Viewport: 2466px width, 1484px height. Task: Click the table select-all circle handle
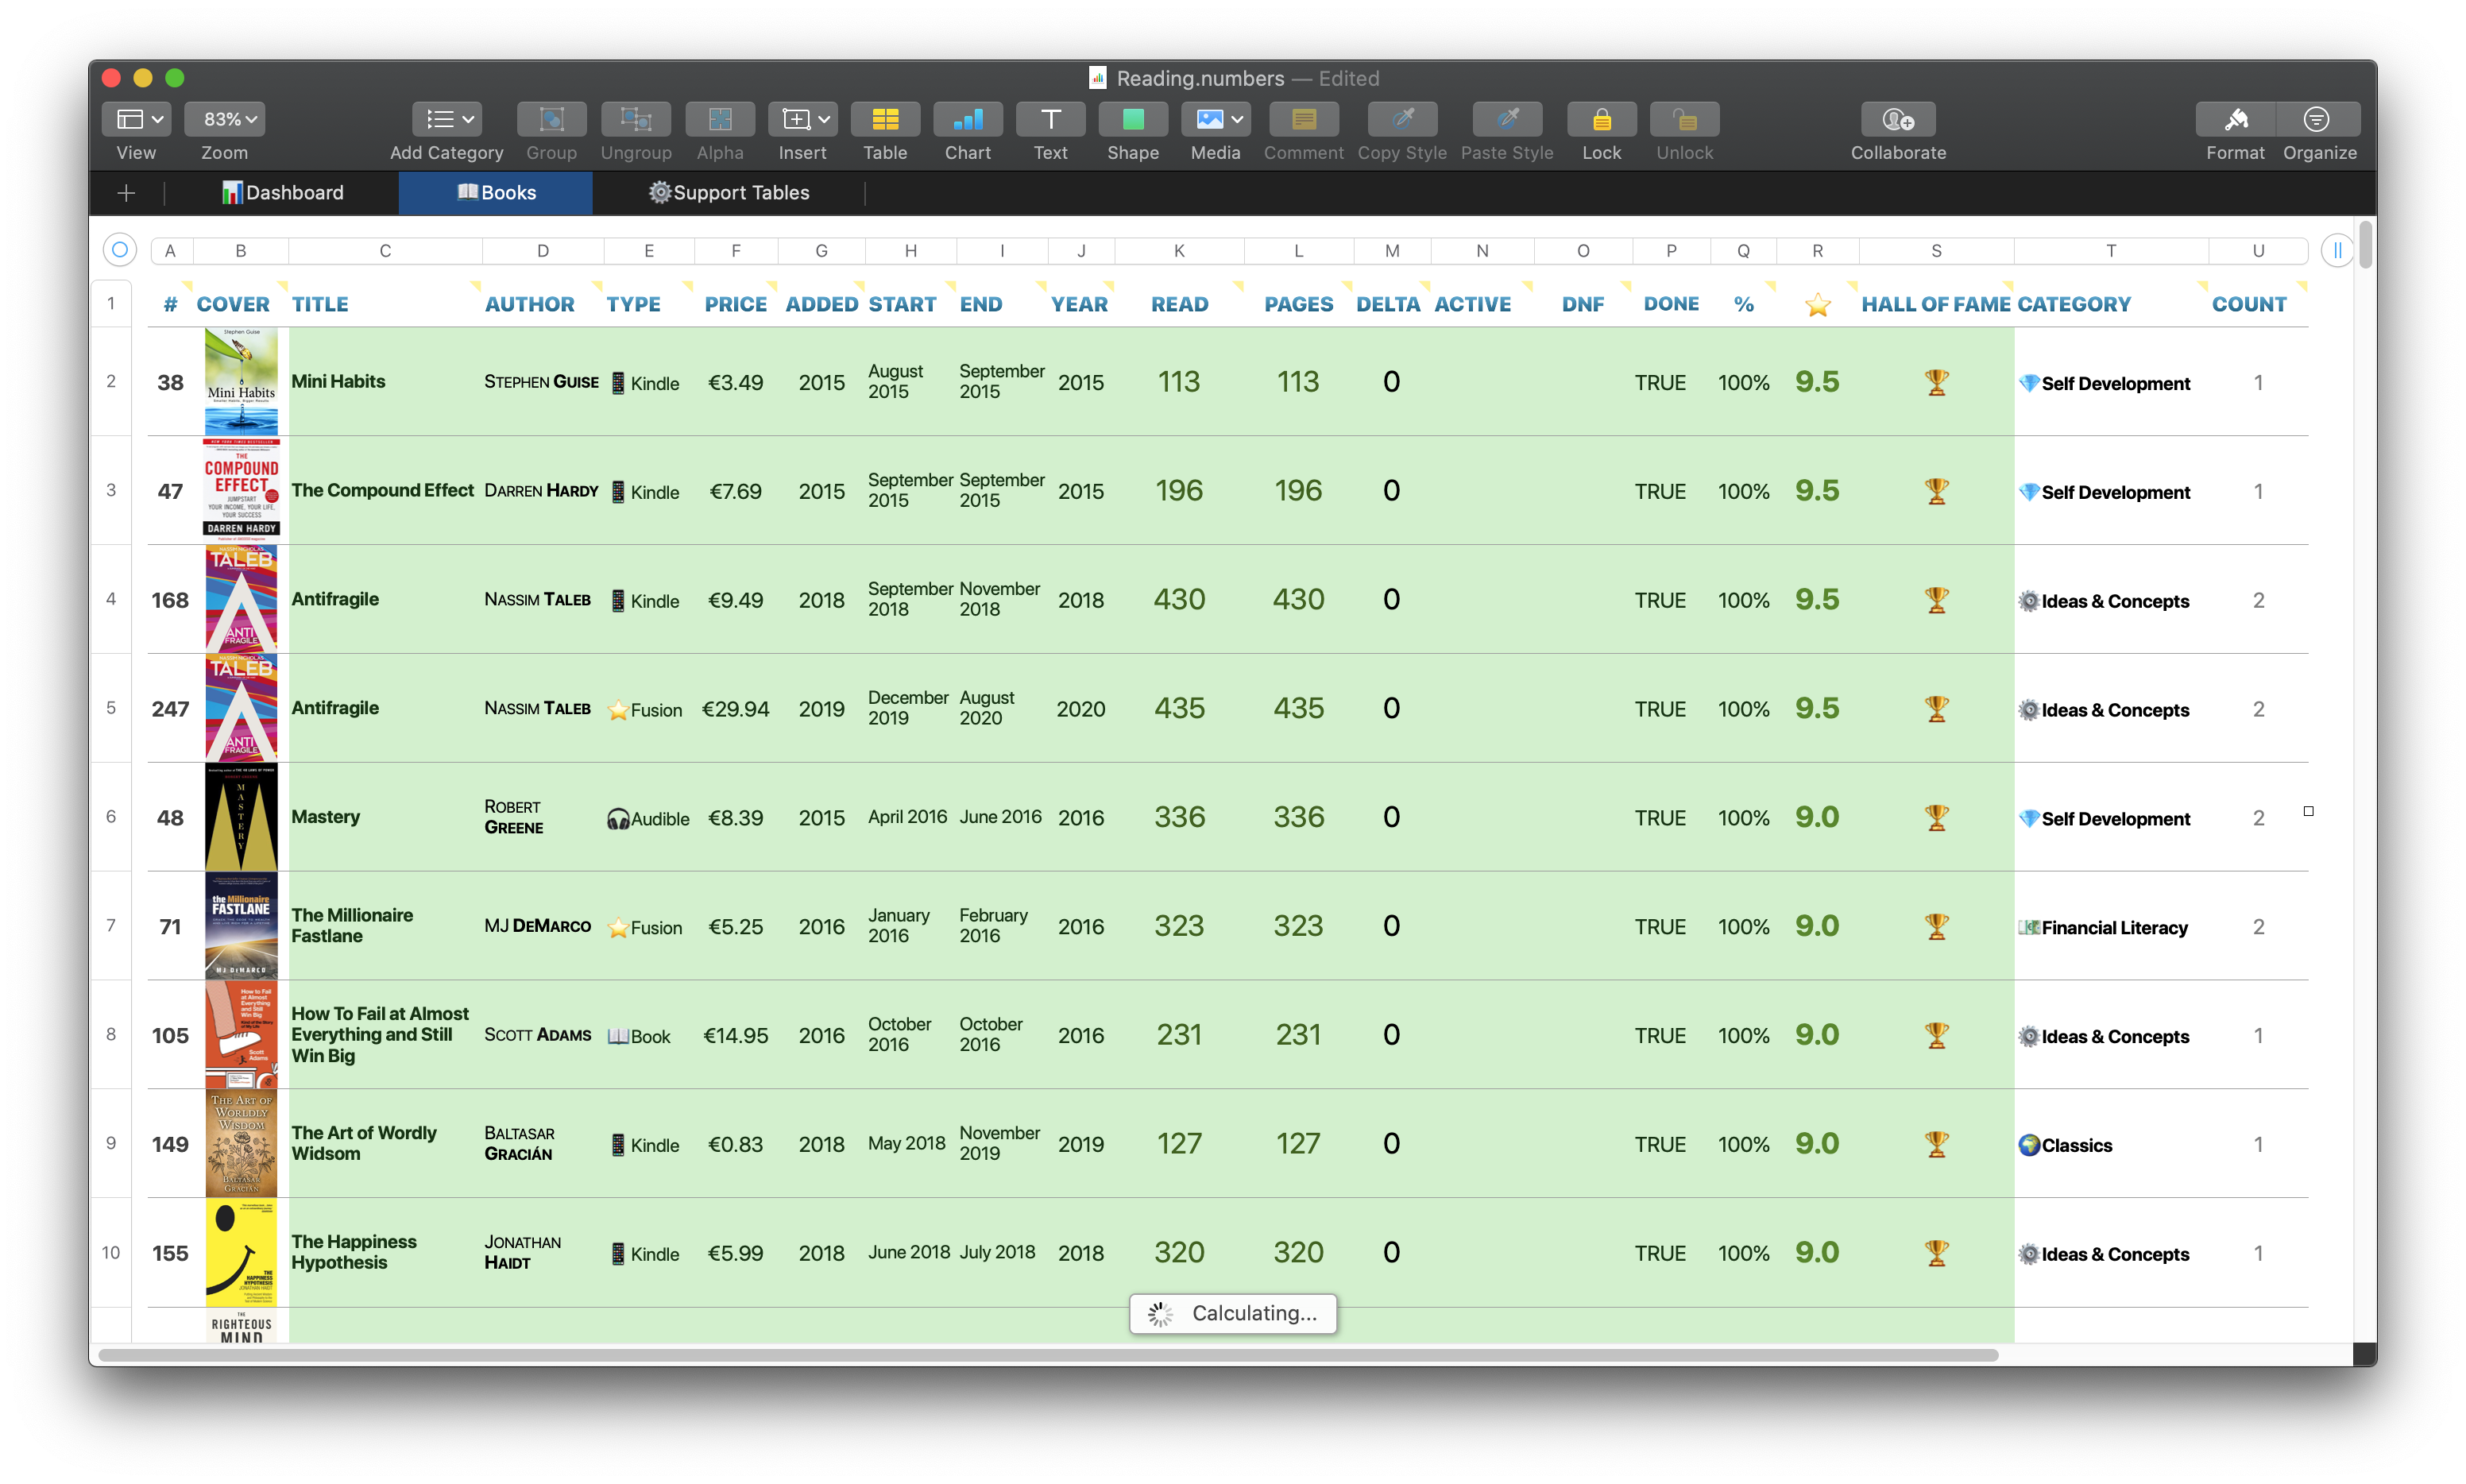(x=120, y=250)
